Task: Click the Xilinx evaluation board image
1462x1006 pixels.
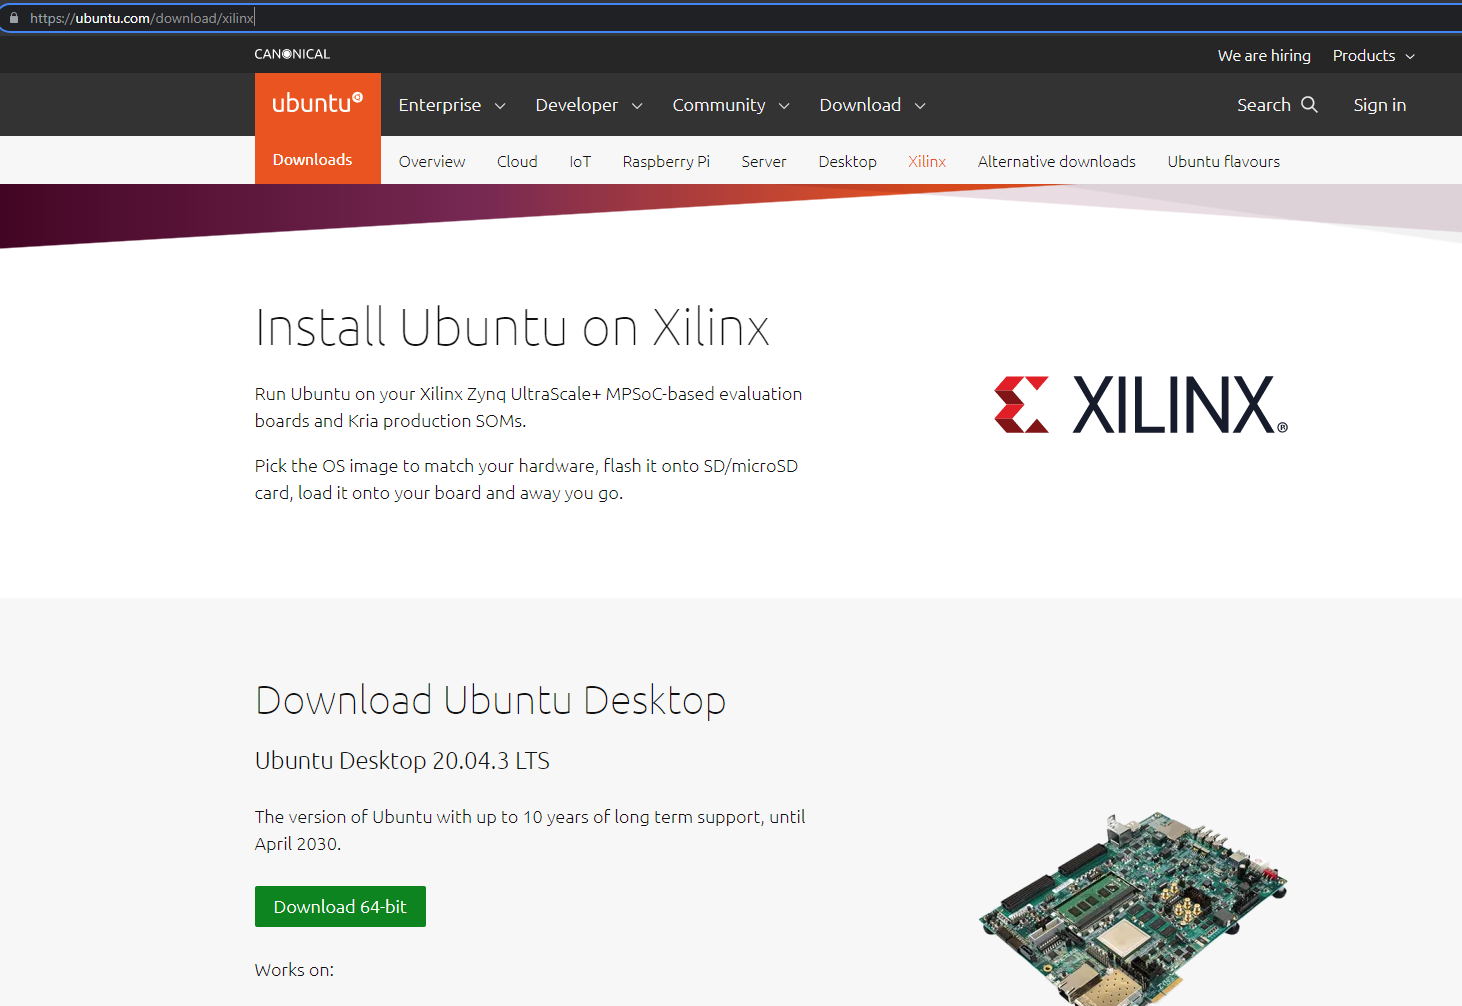Action: 1133,908
